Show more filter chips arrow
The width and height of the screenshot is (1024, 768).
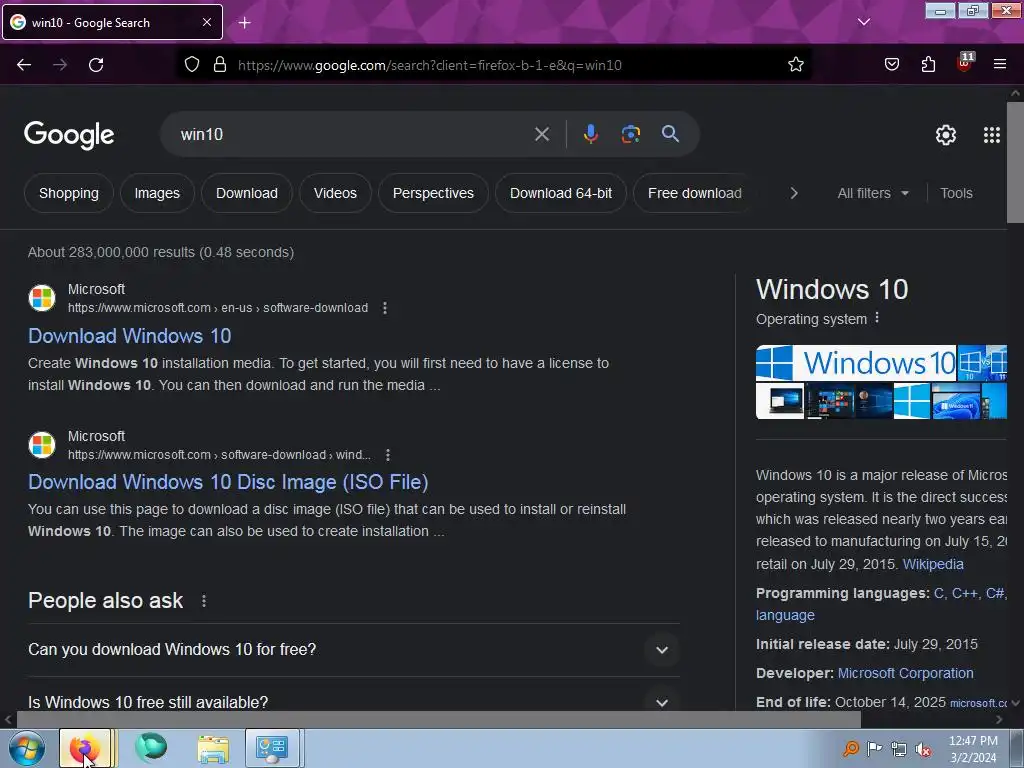(793, 193)
